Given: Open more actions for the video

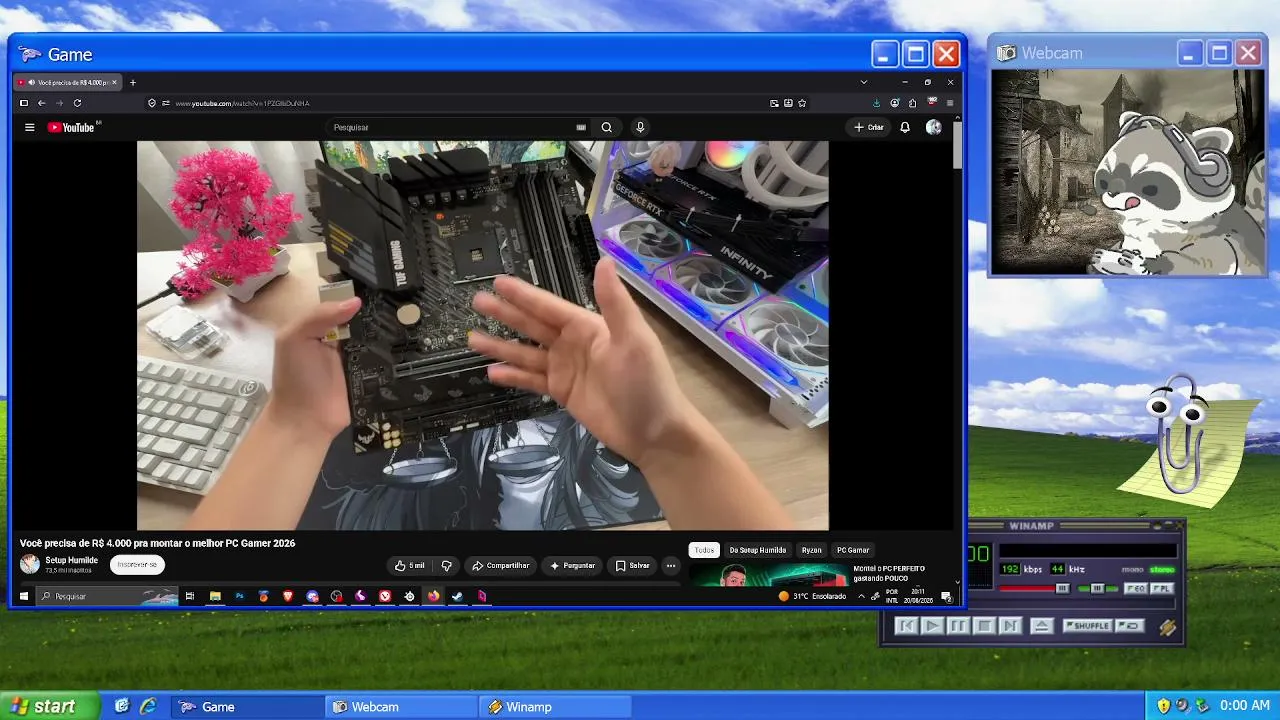Looking at the screenshot, I should [671, 566].
